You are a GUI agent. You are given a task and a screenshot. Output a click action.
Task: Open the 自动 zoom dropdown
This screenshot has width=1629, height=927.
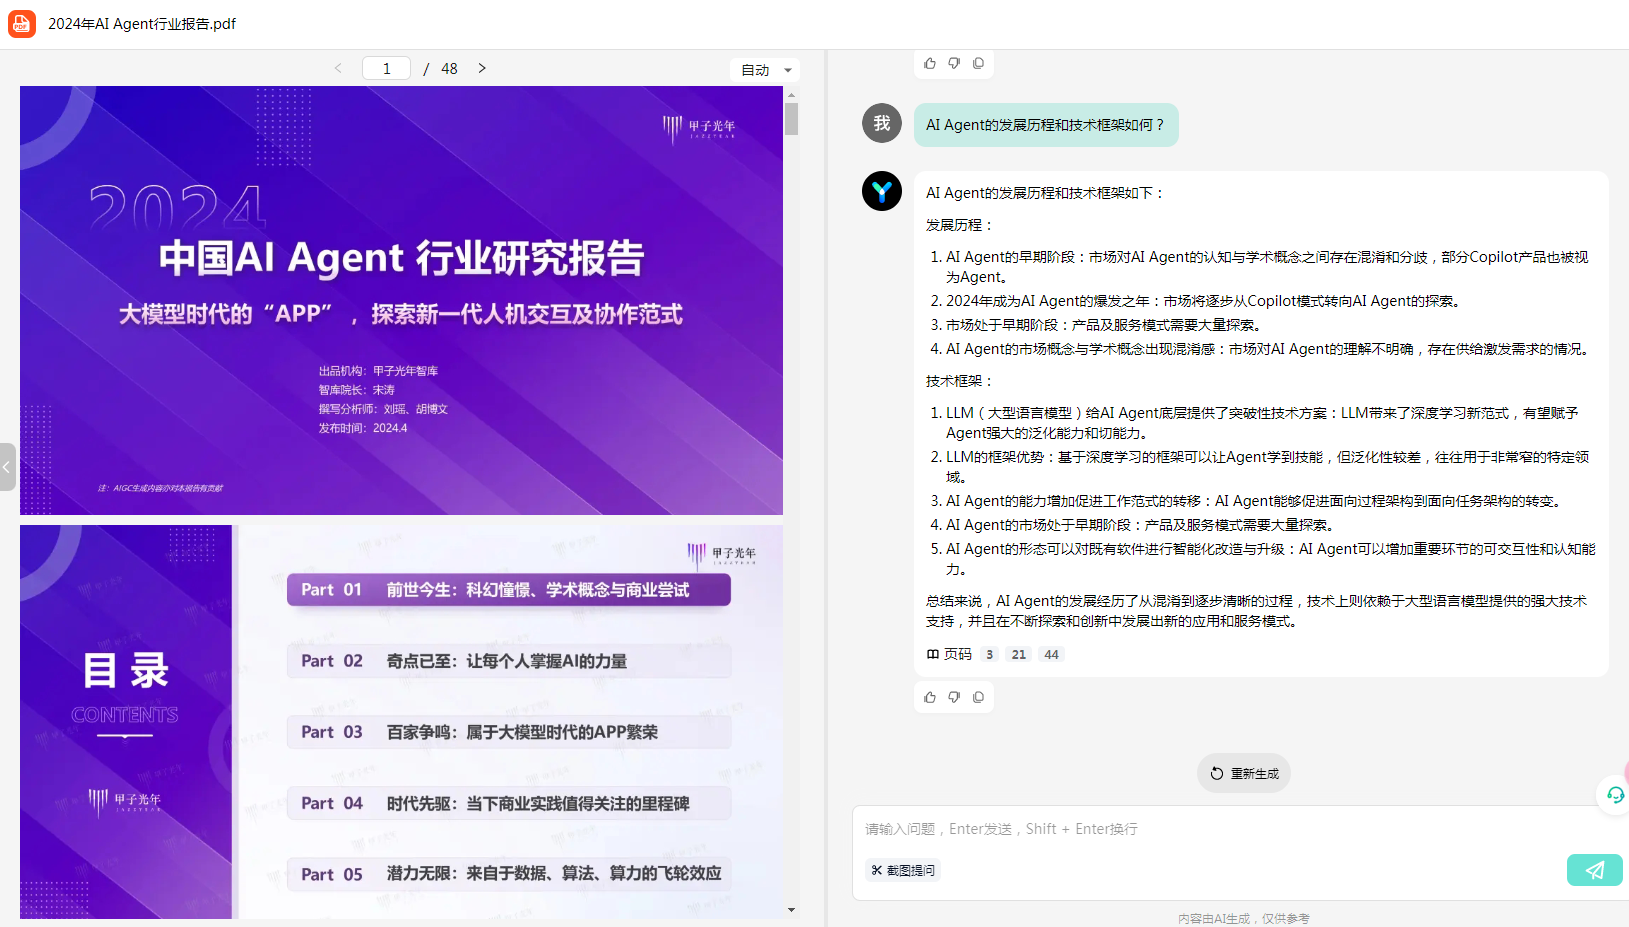point(765,70)
